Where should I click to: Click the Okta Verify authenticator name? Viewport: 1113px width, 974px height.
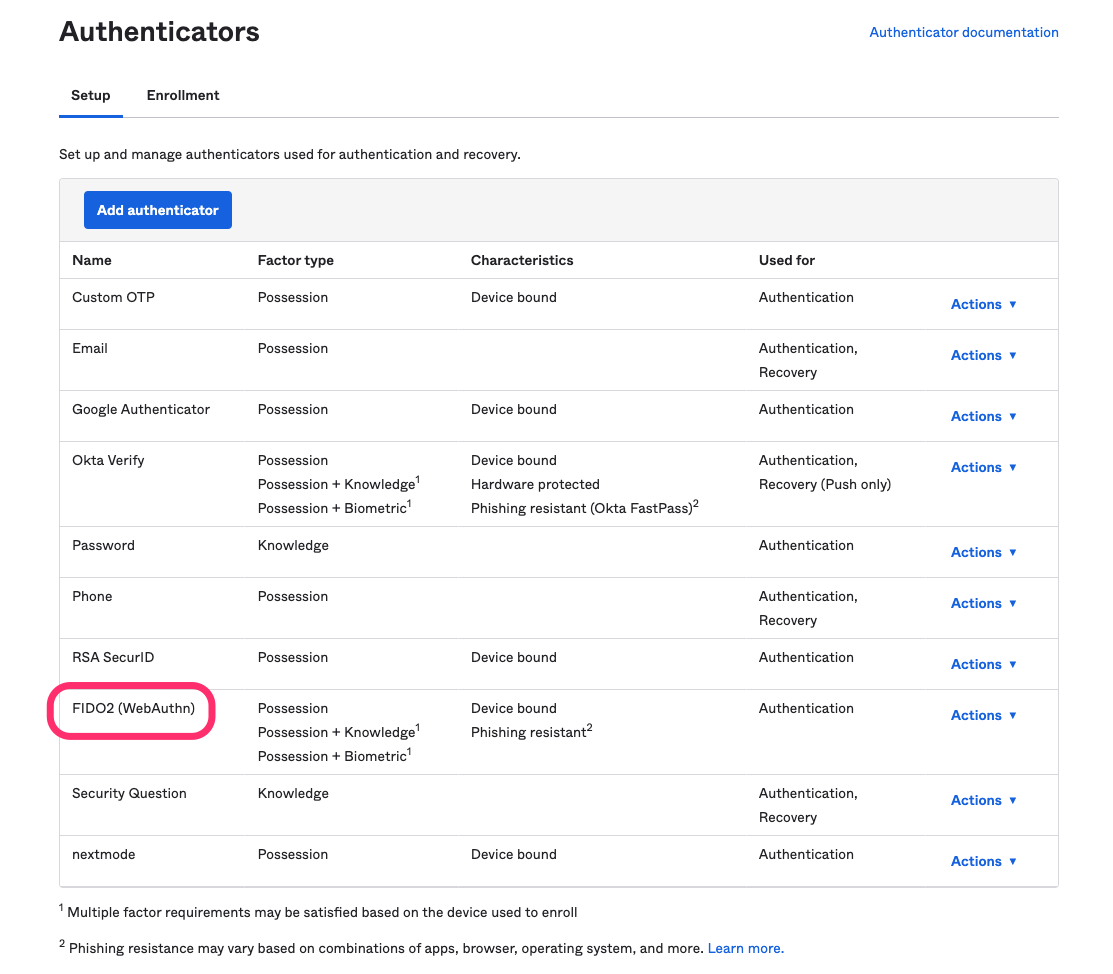(108, 460)
